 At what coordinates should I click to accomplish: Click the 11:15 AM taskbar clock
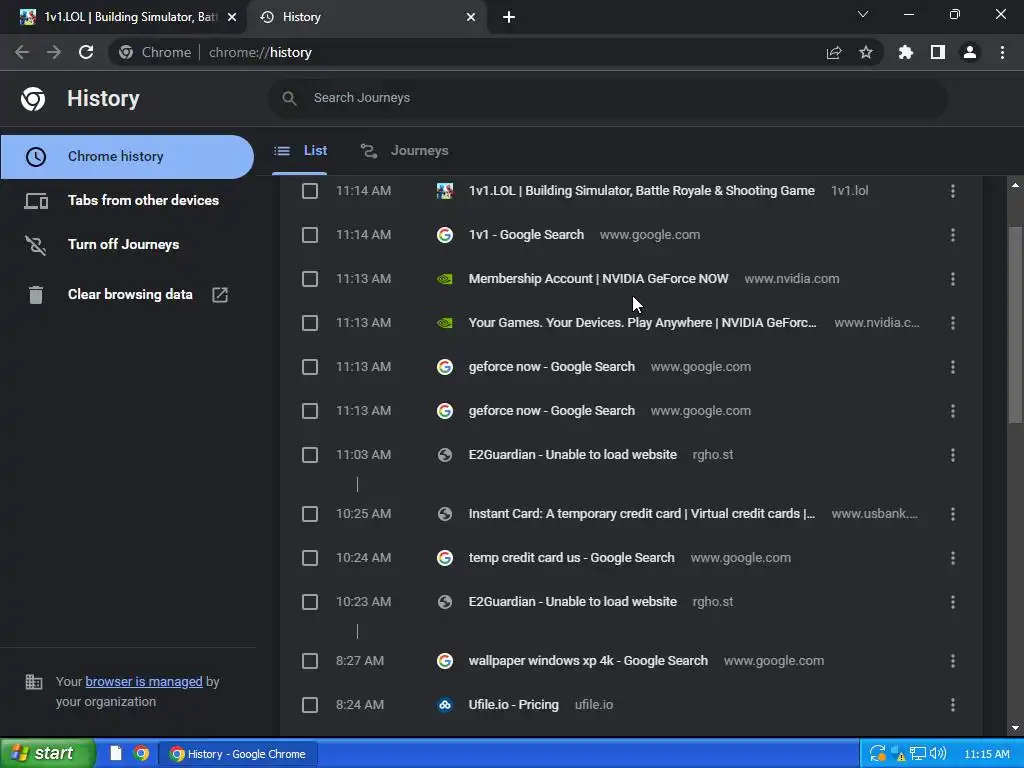point(986,754)
